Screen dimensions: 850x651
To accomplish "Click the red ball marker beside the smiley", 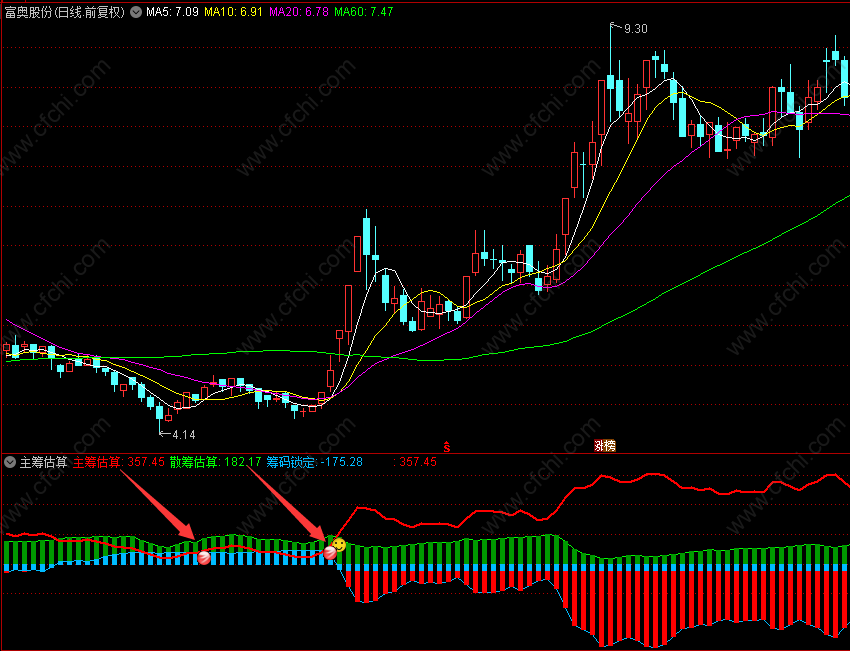I will tap(330, 553).
